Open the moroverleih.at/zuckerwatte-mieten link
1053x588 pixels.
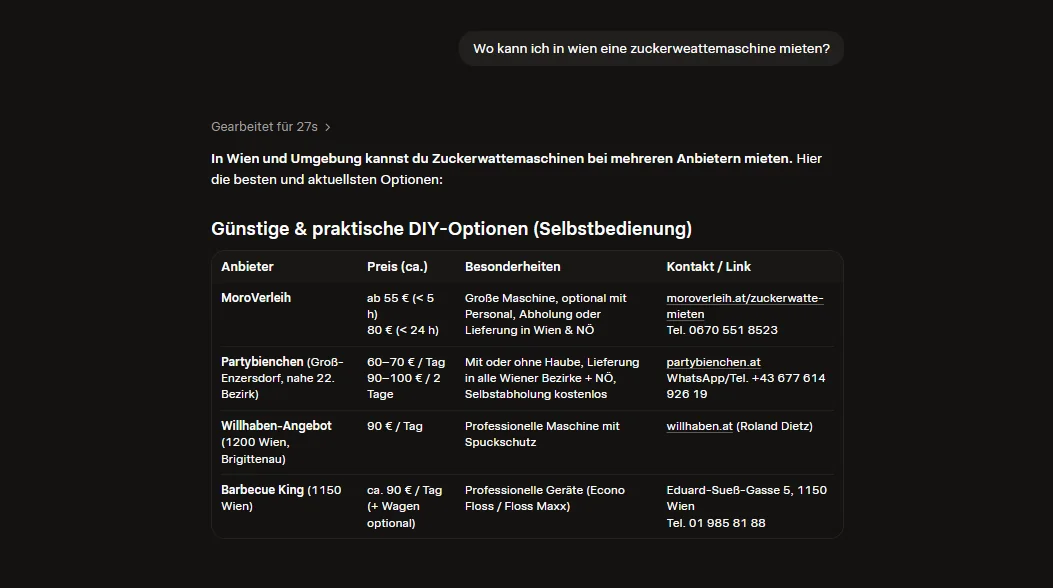tap(745, 306)
